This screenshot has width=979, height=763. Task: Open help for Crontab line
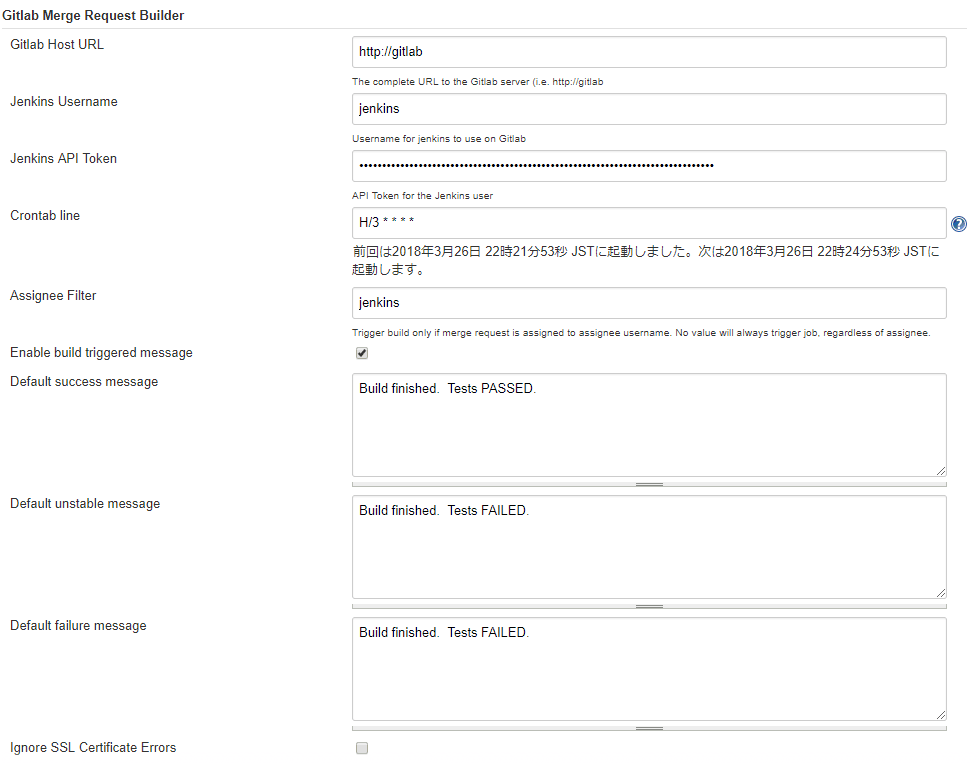[x=958, y=224]
